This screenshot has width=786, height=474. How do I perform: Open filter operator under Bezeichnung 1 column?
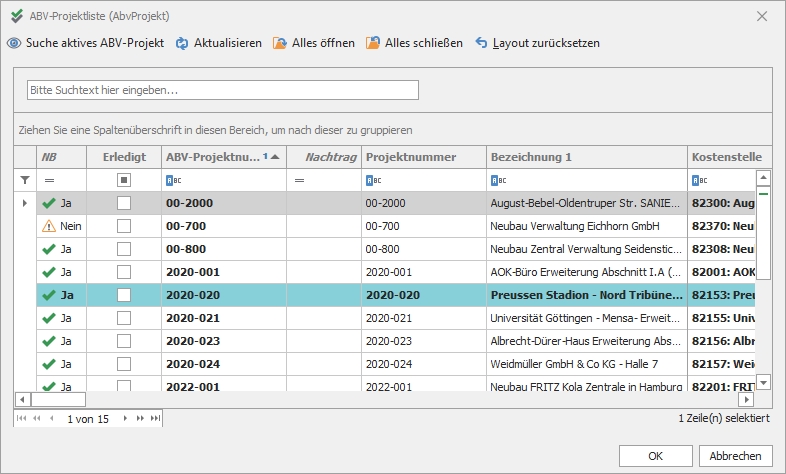497,180
